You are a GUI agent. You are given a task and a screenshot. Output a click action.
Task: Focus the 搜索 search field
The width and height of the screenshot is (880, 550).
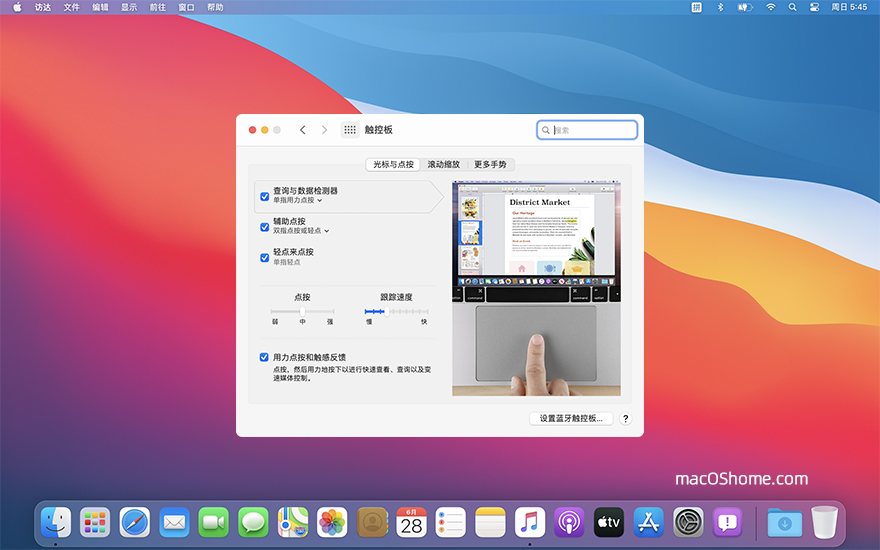click(x=587, y=130)
